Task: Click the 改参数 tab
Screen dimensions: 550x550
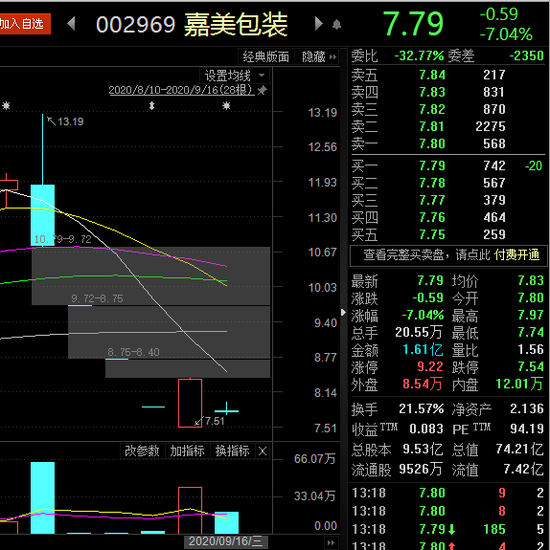Action: point(142,451)
